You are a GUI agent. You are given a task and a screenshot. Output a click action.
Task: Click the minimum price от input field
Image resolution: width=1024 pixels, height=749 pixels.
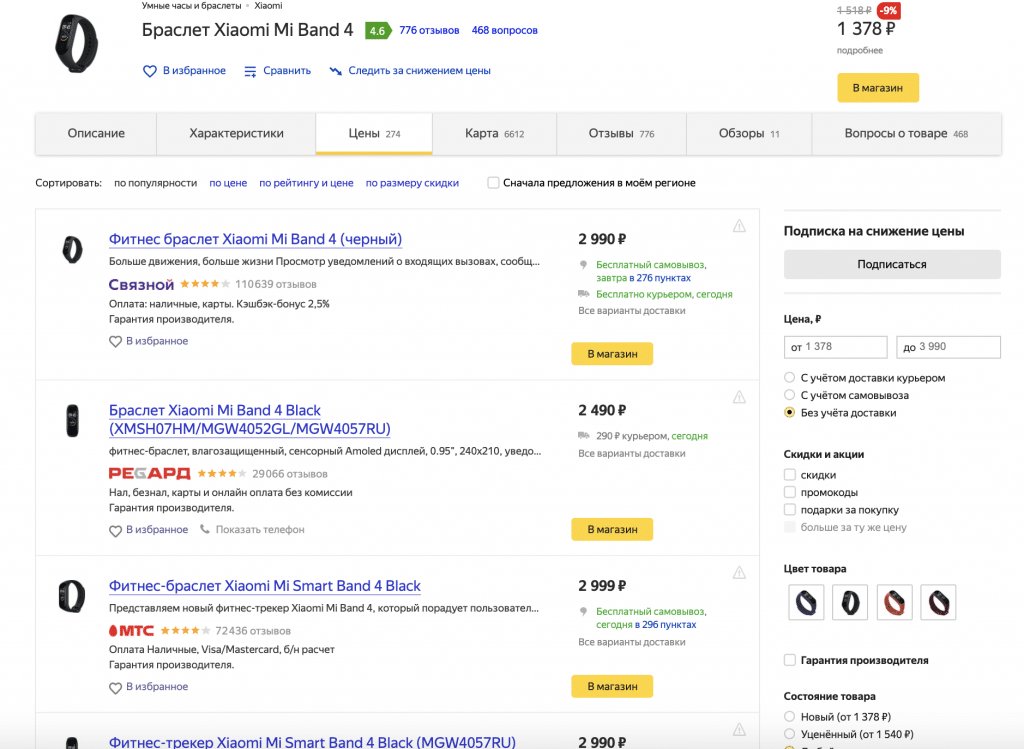tap(836, 347)
